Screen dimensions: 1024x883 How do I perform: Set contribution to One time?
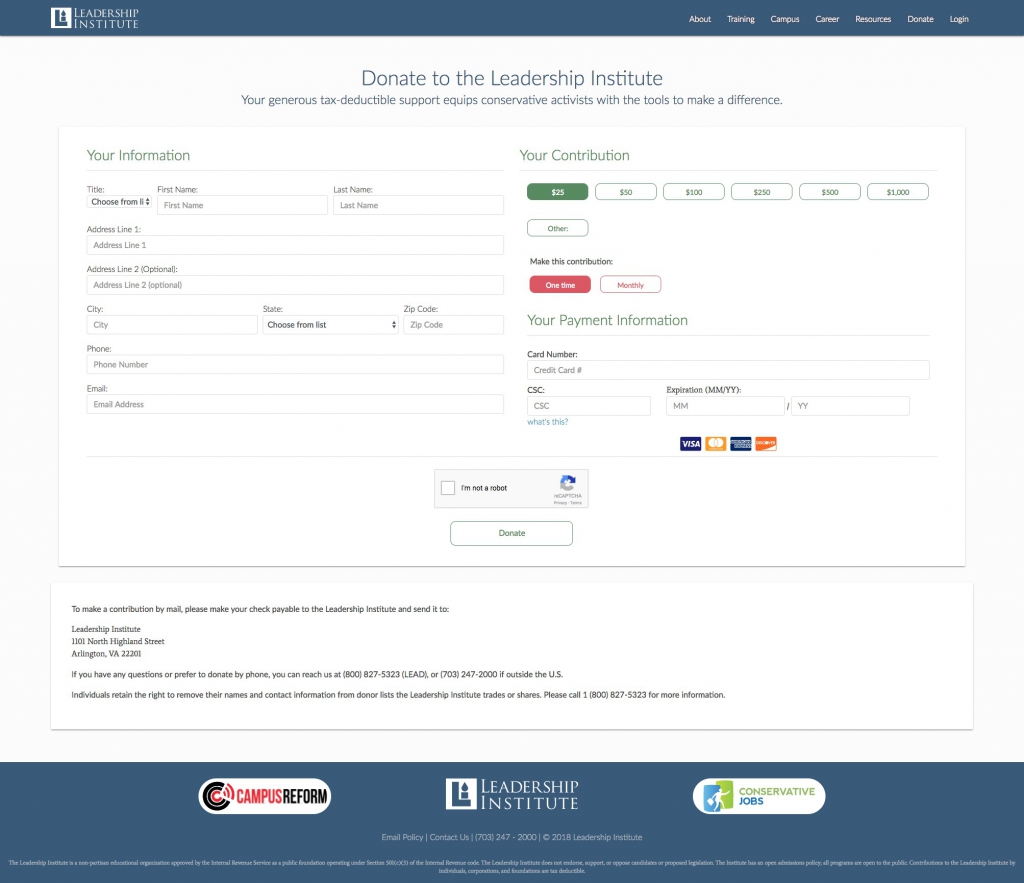(x=560, y=285)
